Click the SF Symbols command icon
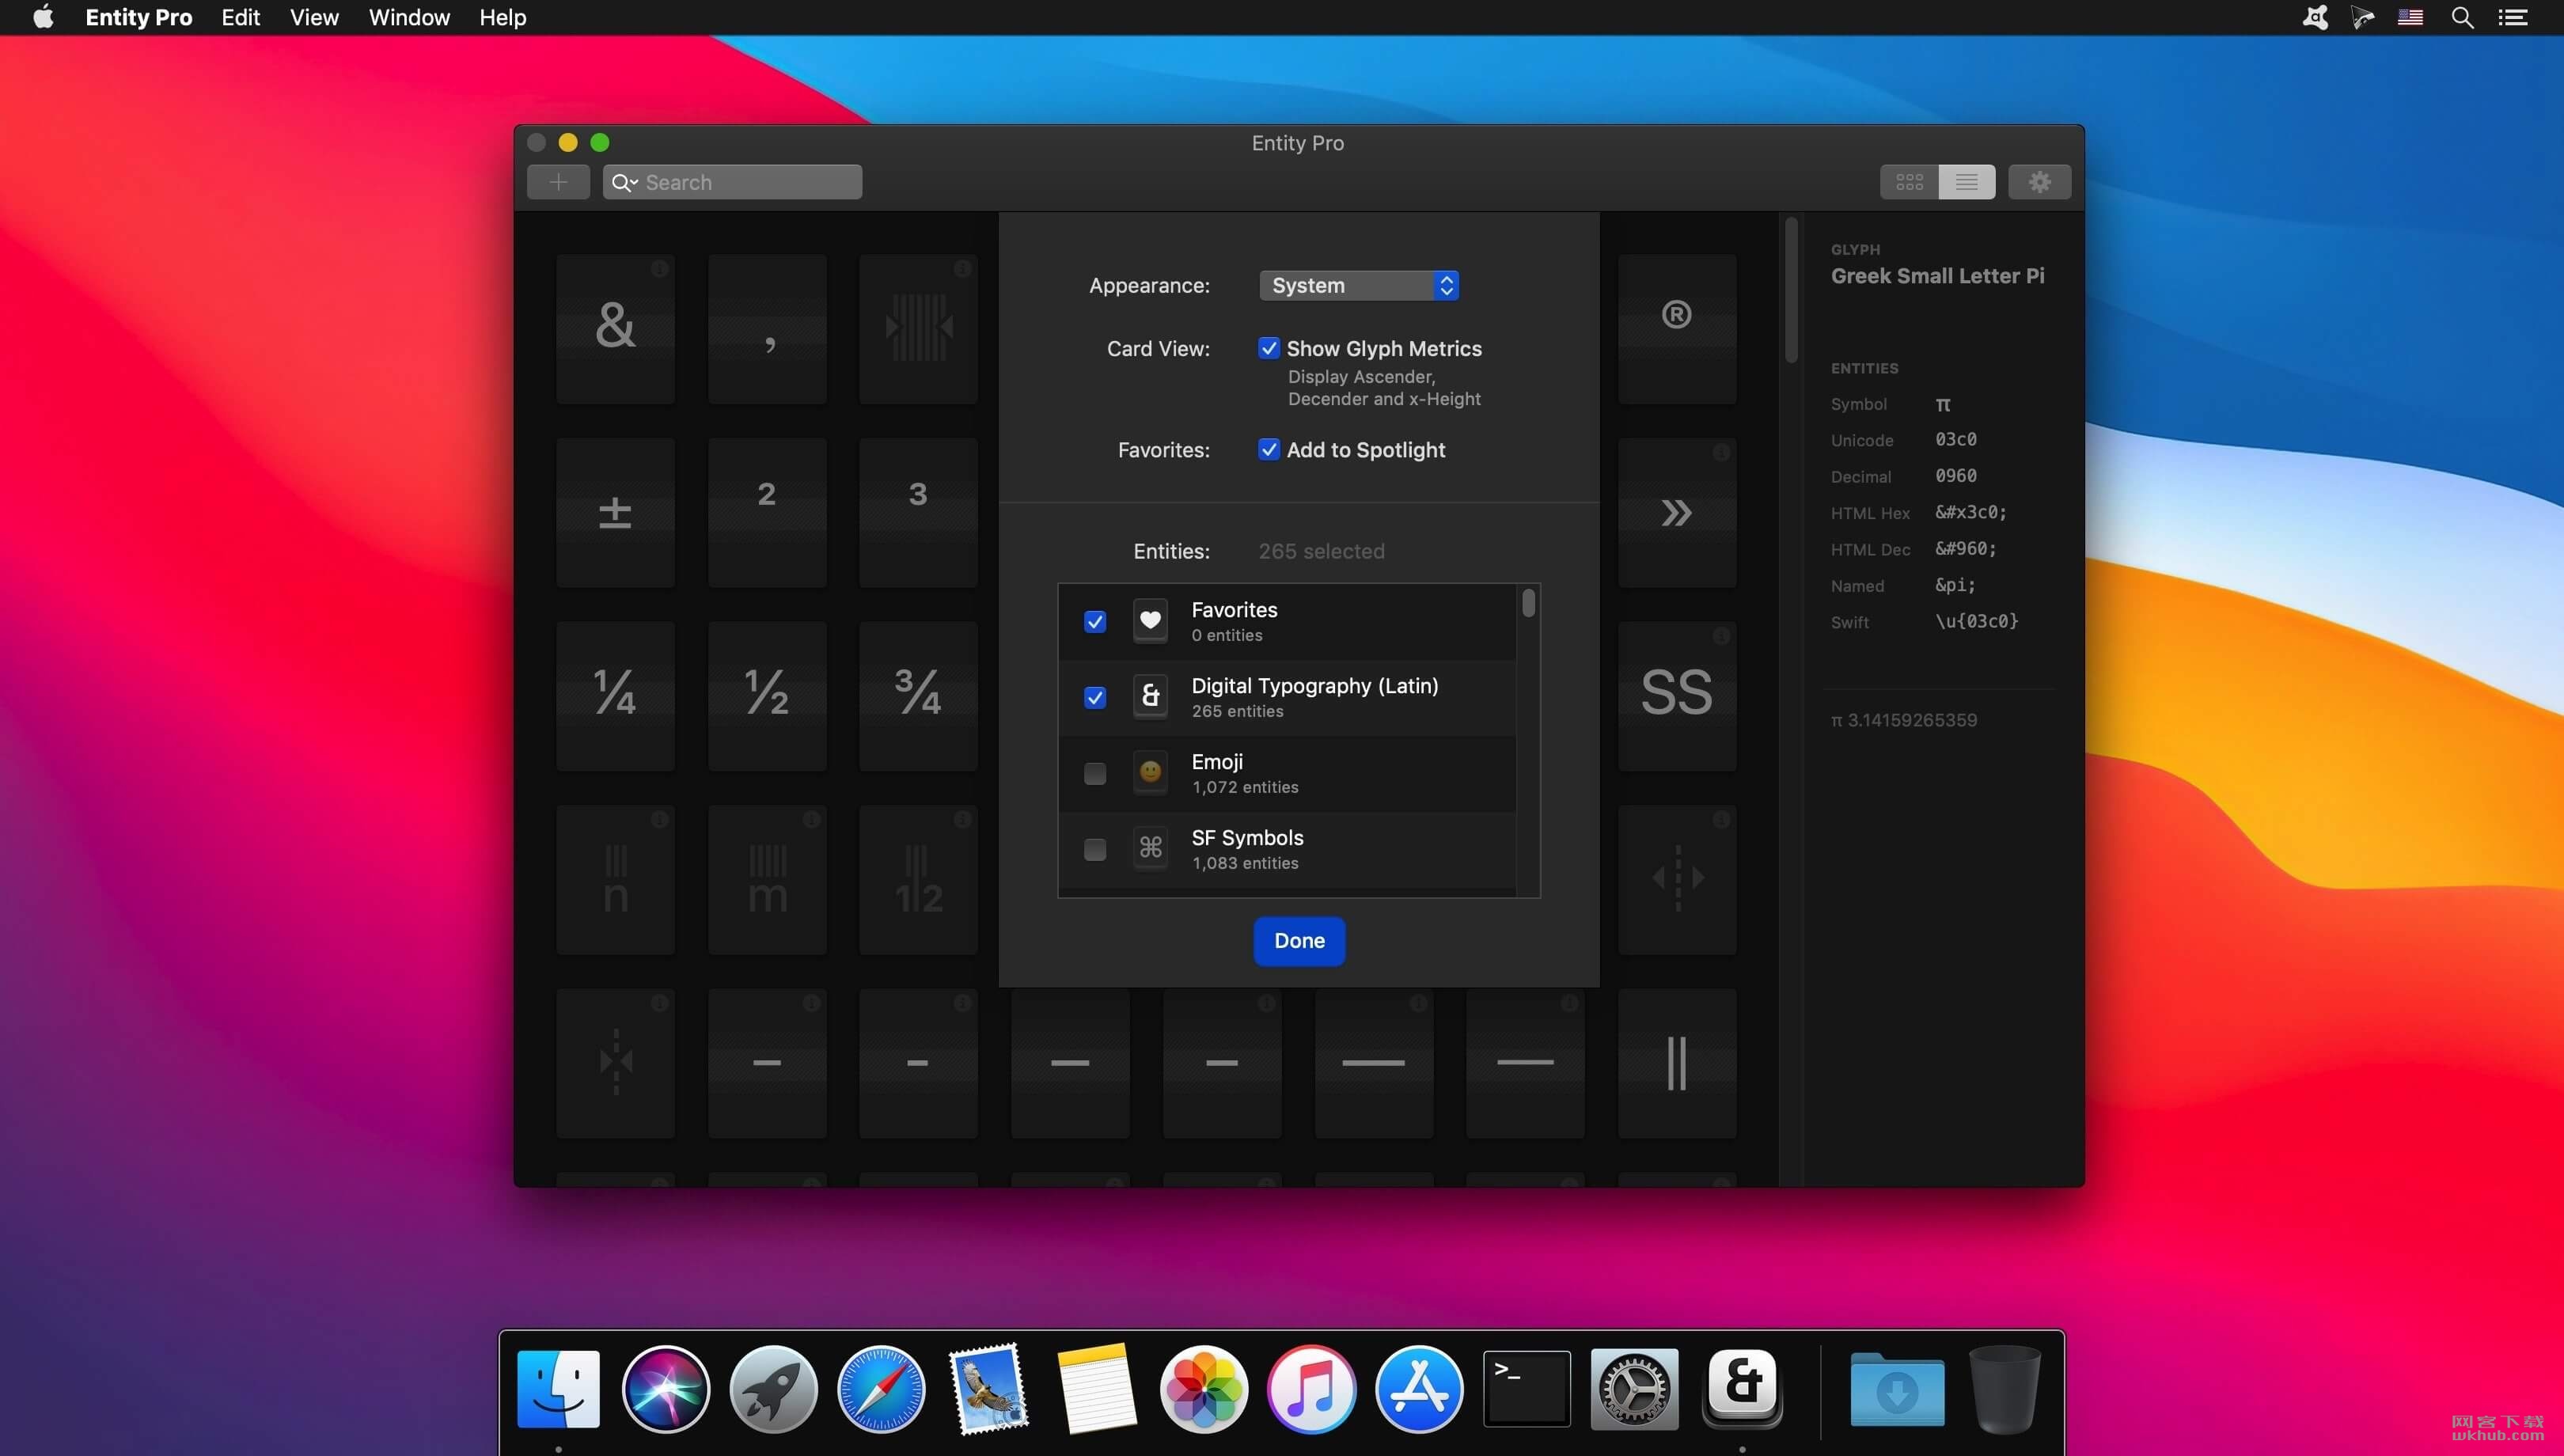The width and height of the screenshot is (2564, 1456). (1150, 849)
